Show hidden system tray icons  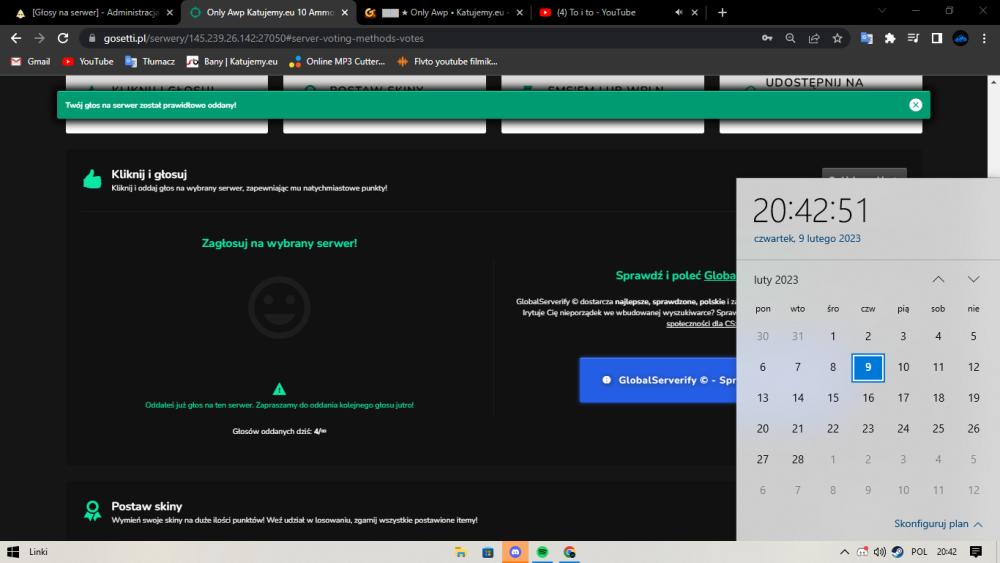844,552
